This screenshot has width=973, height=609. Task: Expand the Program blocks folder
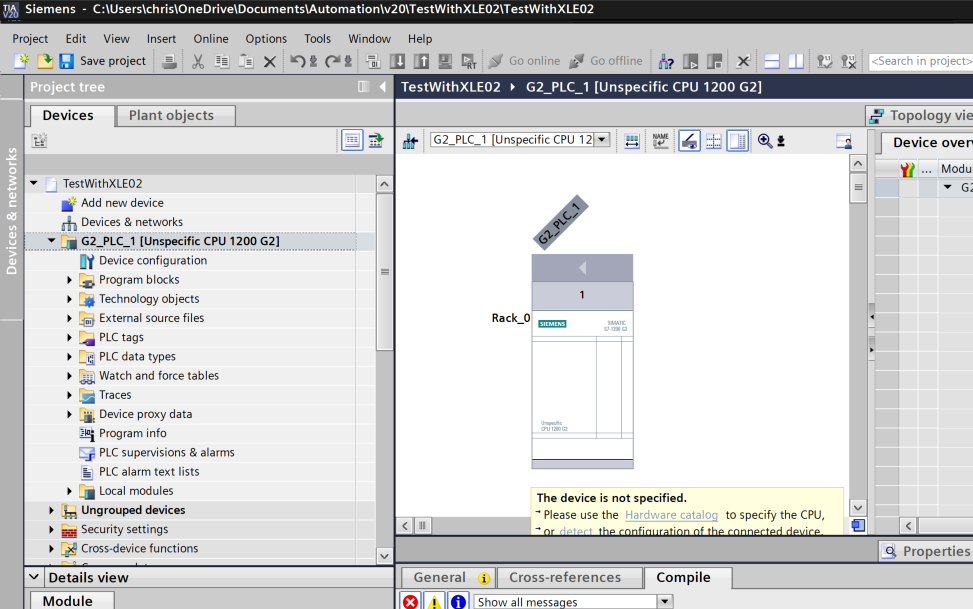[x=70, y=280]
